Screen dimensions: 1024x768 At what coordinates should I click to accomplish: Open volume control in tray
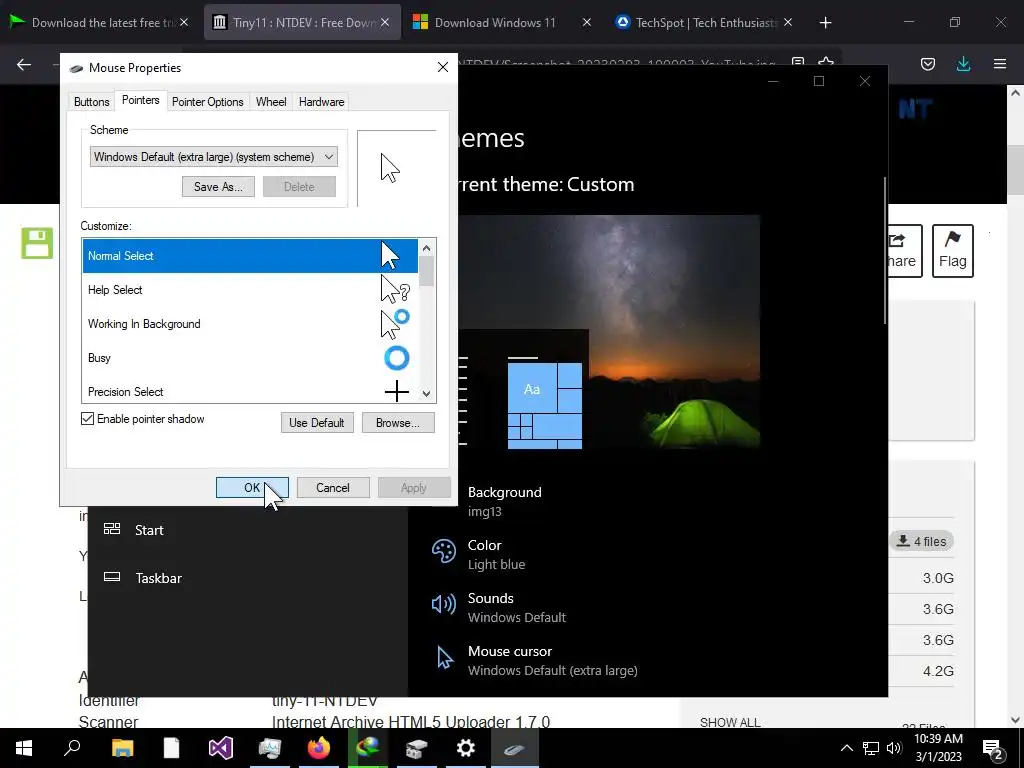(894, 748)
